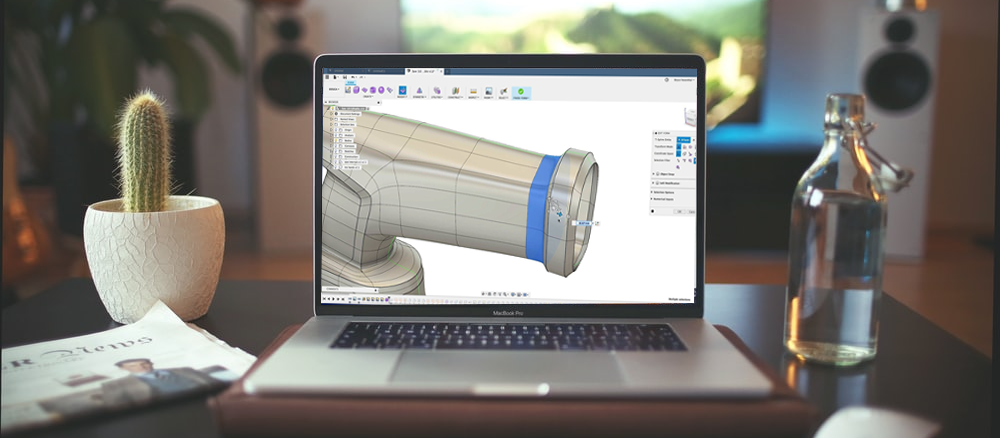Expand Soft Modification section

(654, 183)
